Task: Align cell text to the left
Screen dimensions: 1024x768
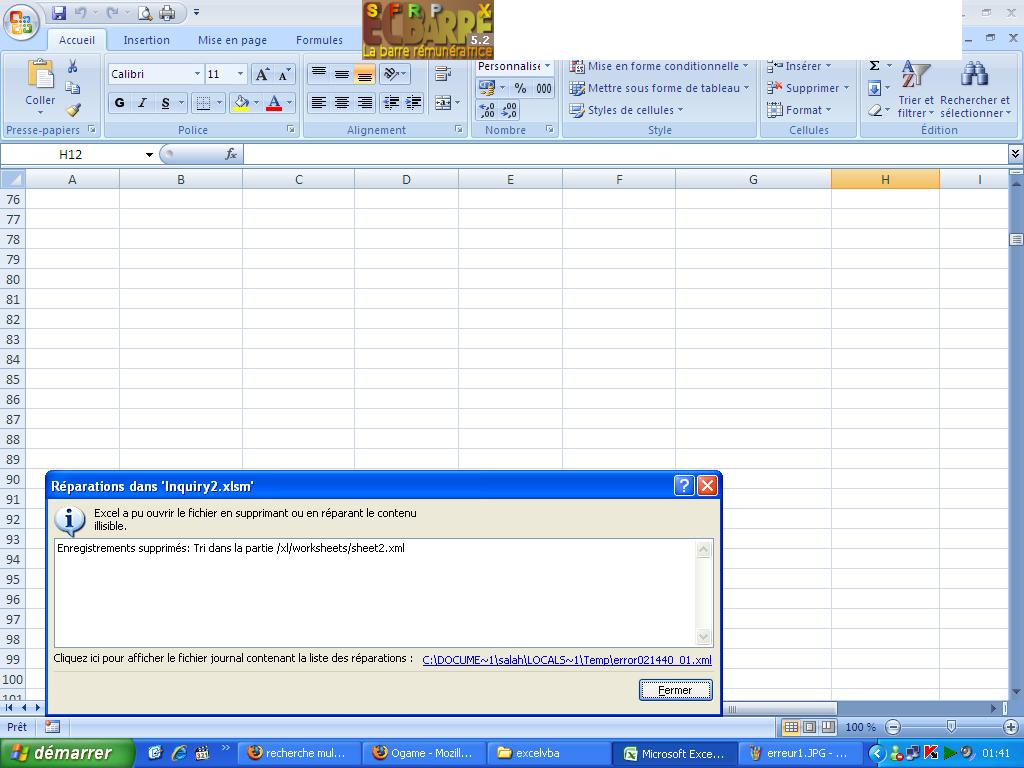Action: (x=319, y=103)
